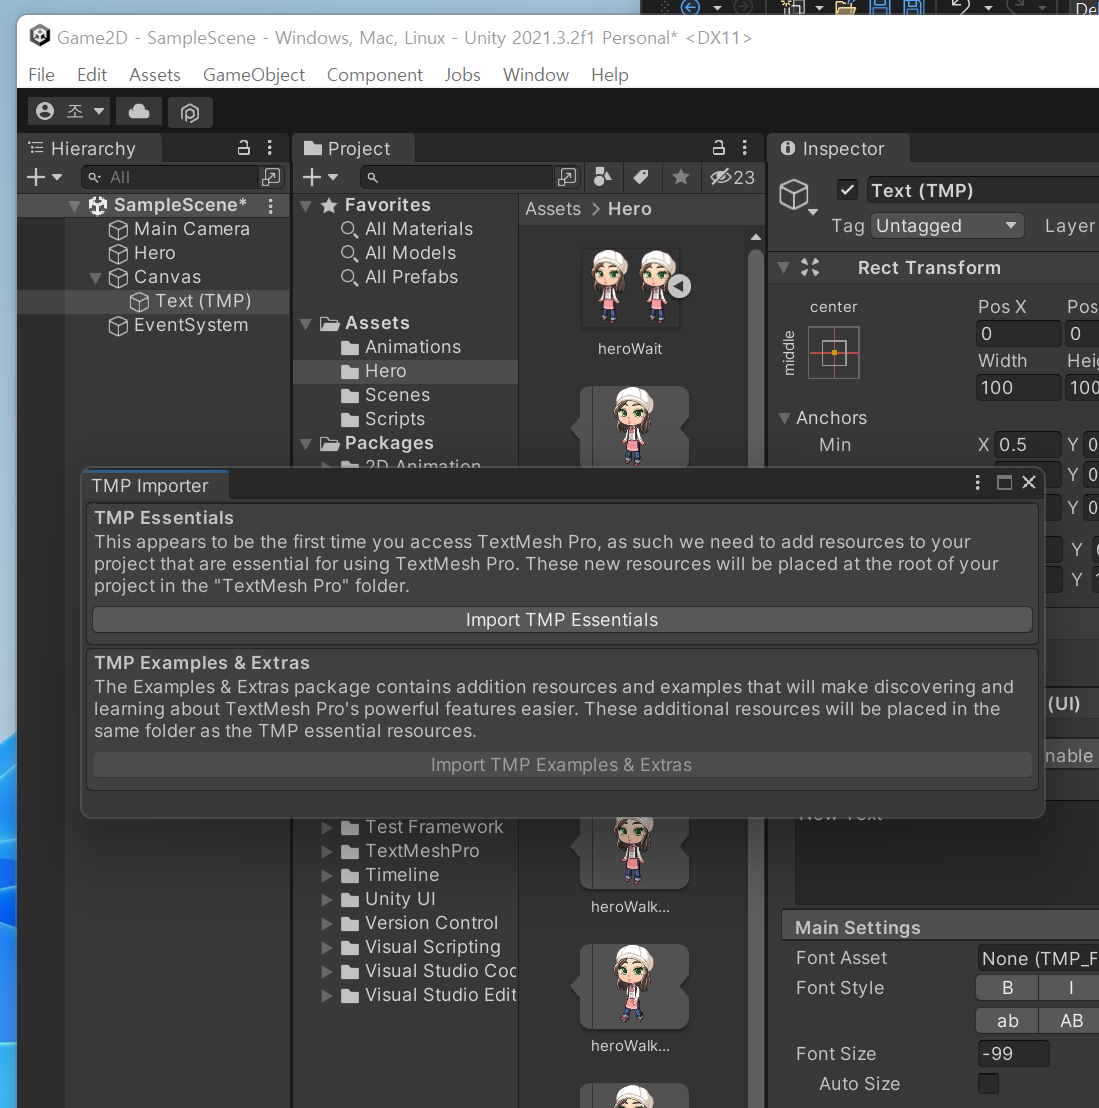Toggle hidden packages visibility 23
This screenshot has height=1108, width=1099.
[733, 177]
